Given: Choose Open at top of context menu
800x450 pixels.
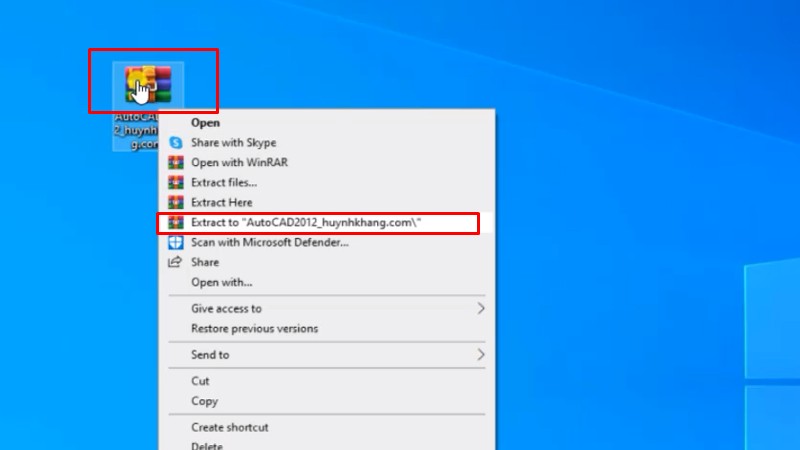Looking at the screenshot, I should (205, 123).
